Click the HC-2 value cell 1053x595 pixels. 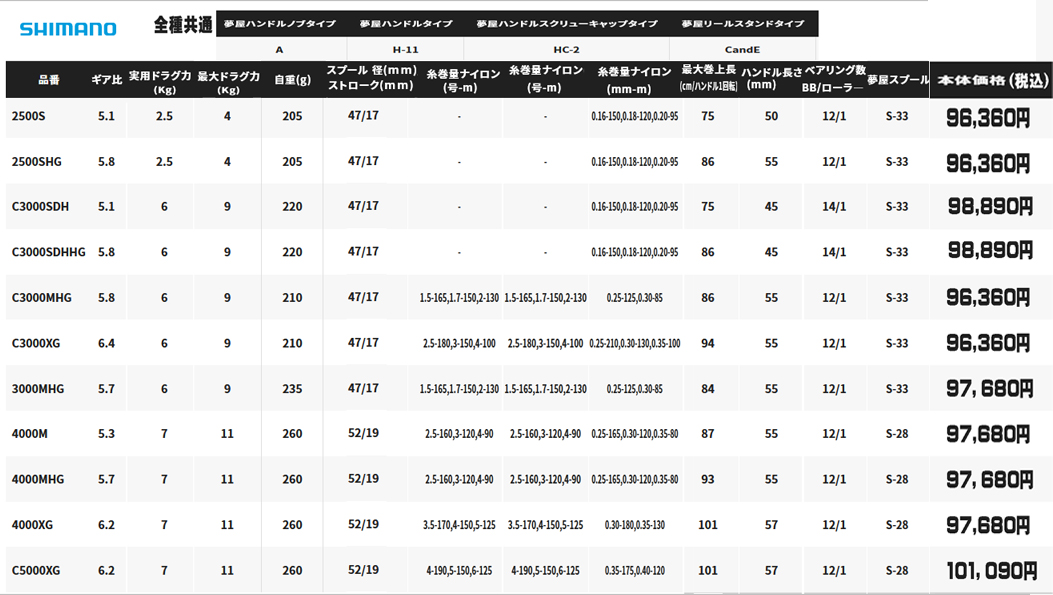(567, 48)
